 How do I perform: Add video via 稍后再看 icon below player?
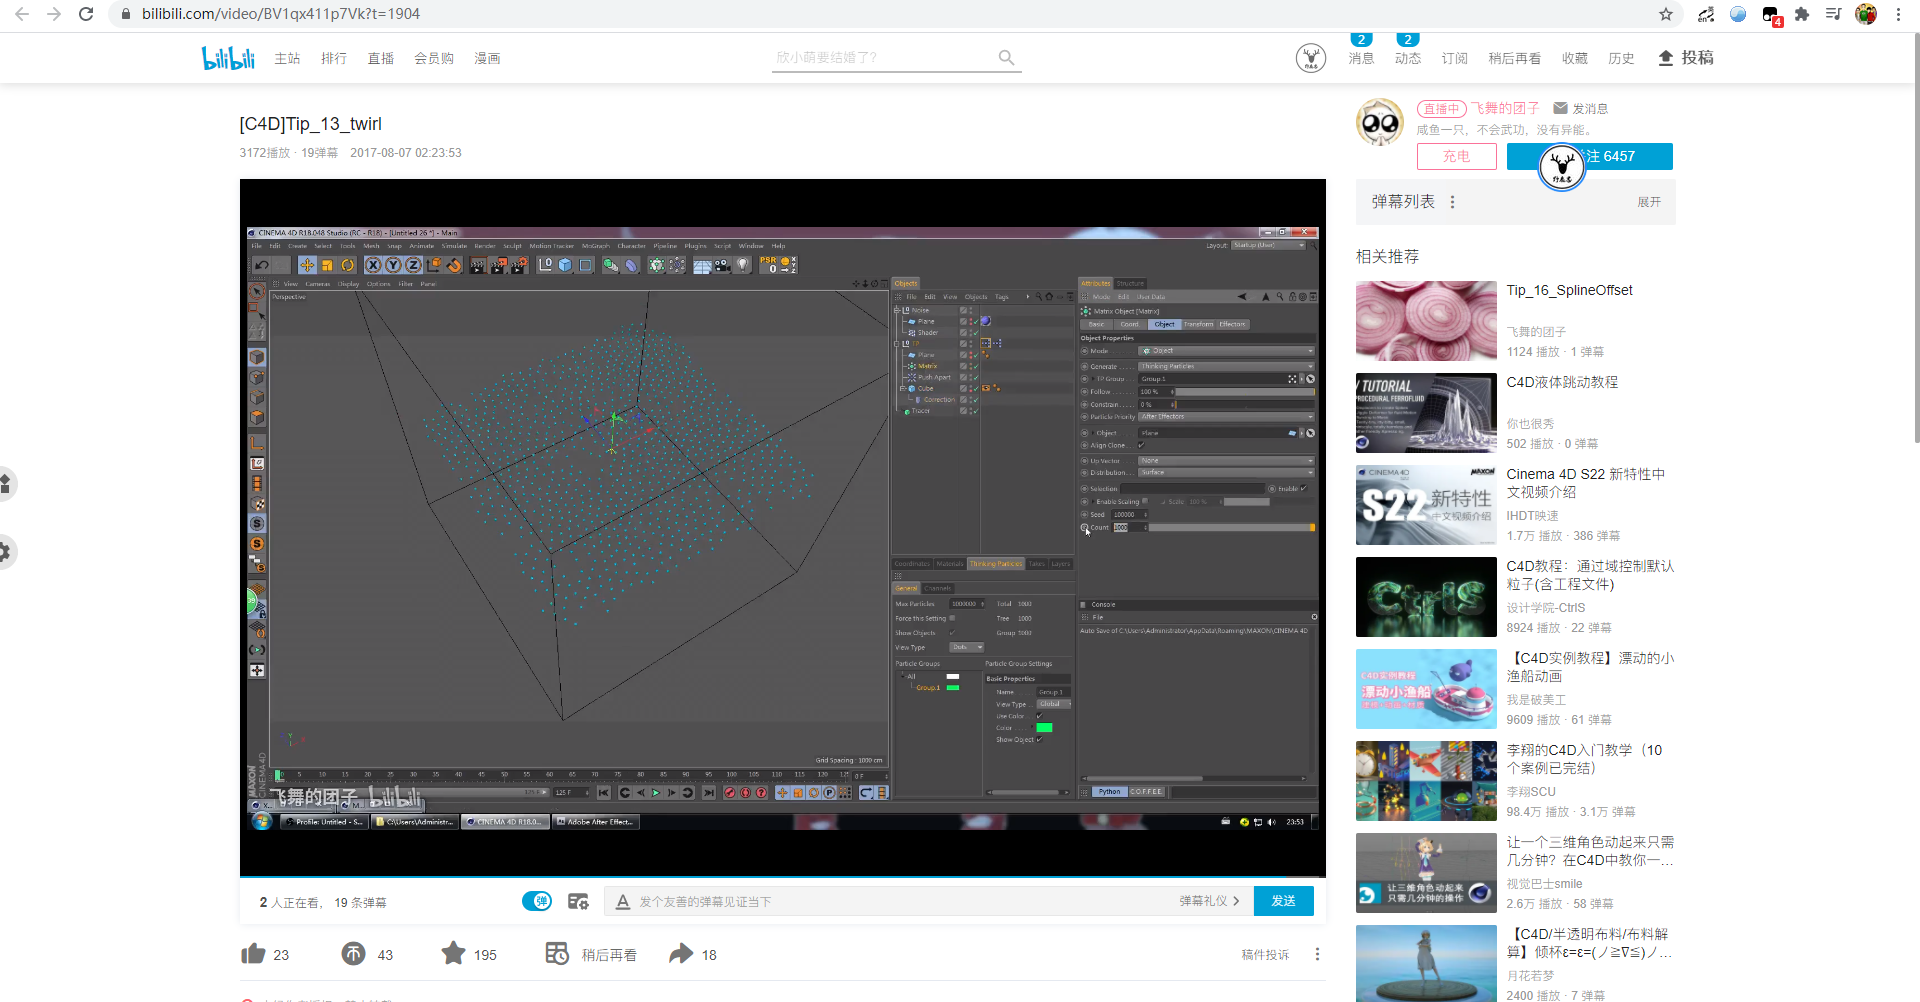click(x=557, y=954)
